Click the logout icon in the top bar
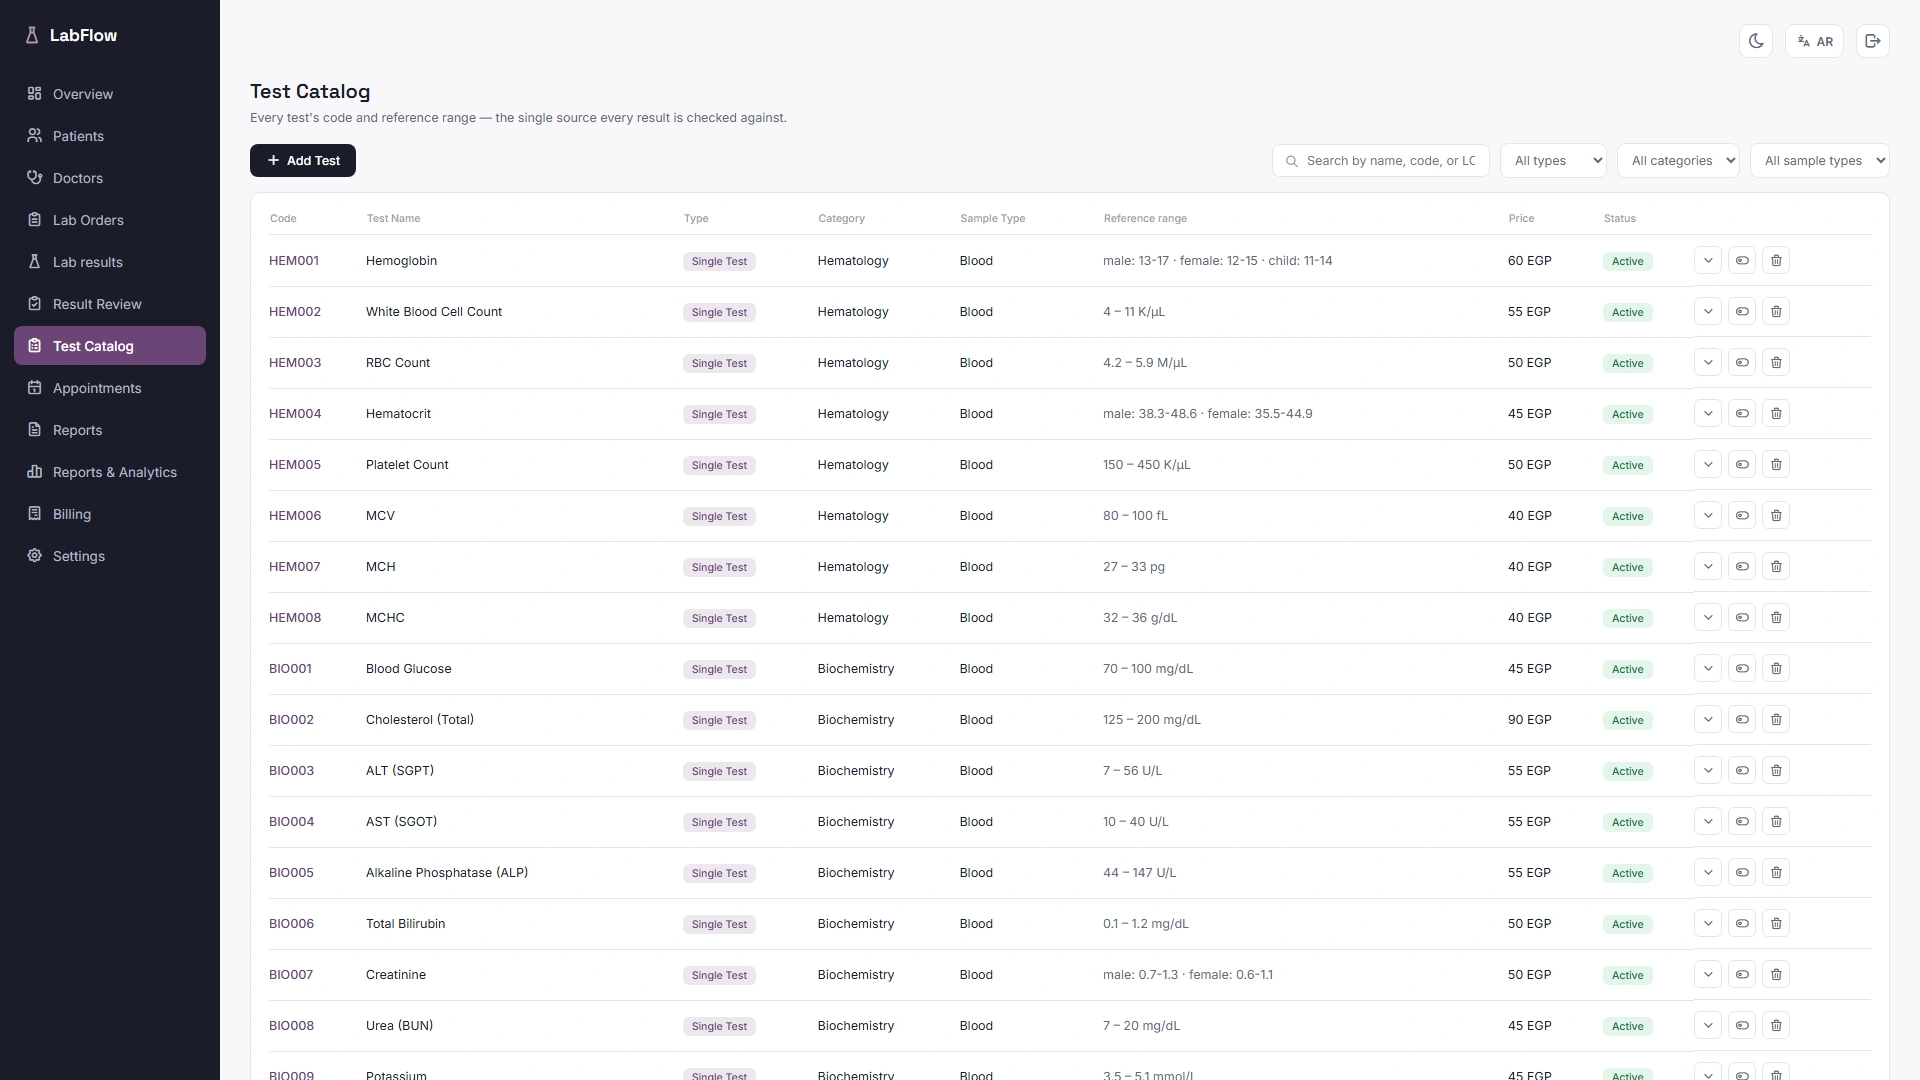1920x1080 pixels. click(x=1872, y=41)
